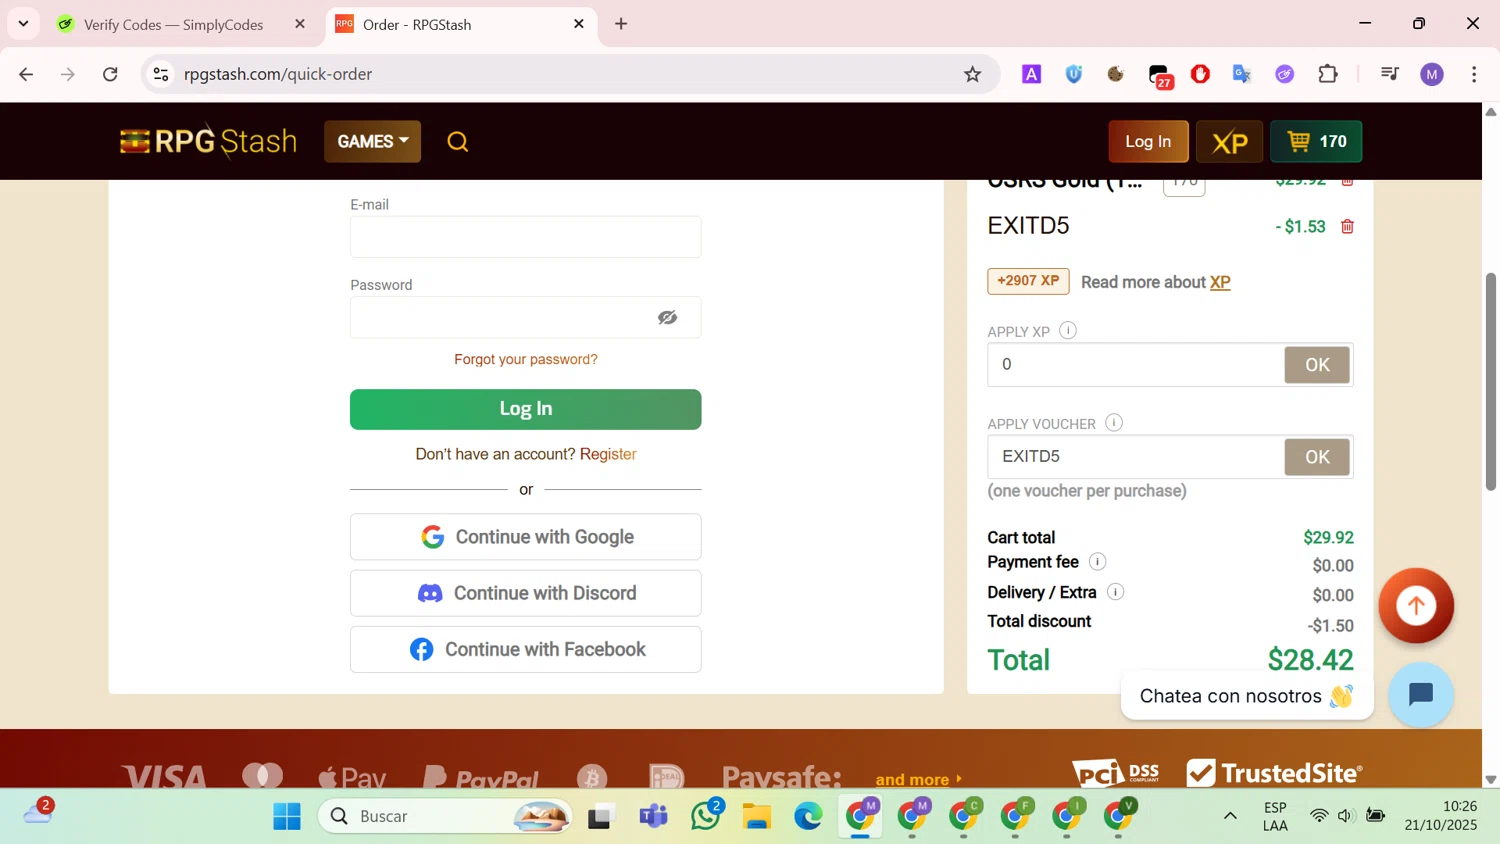Focus the Password input field
1500x844 pixels.
point(526,317)
